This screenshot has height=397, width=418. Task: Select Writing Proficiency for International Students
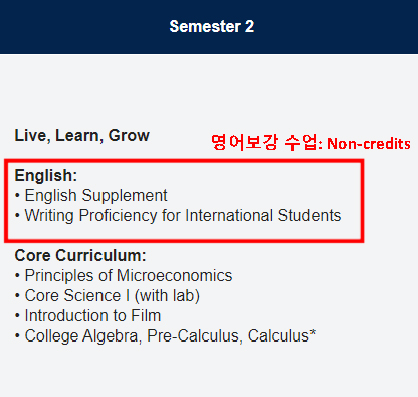(x=183, y=216)
